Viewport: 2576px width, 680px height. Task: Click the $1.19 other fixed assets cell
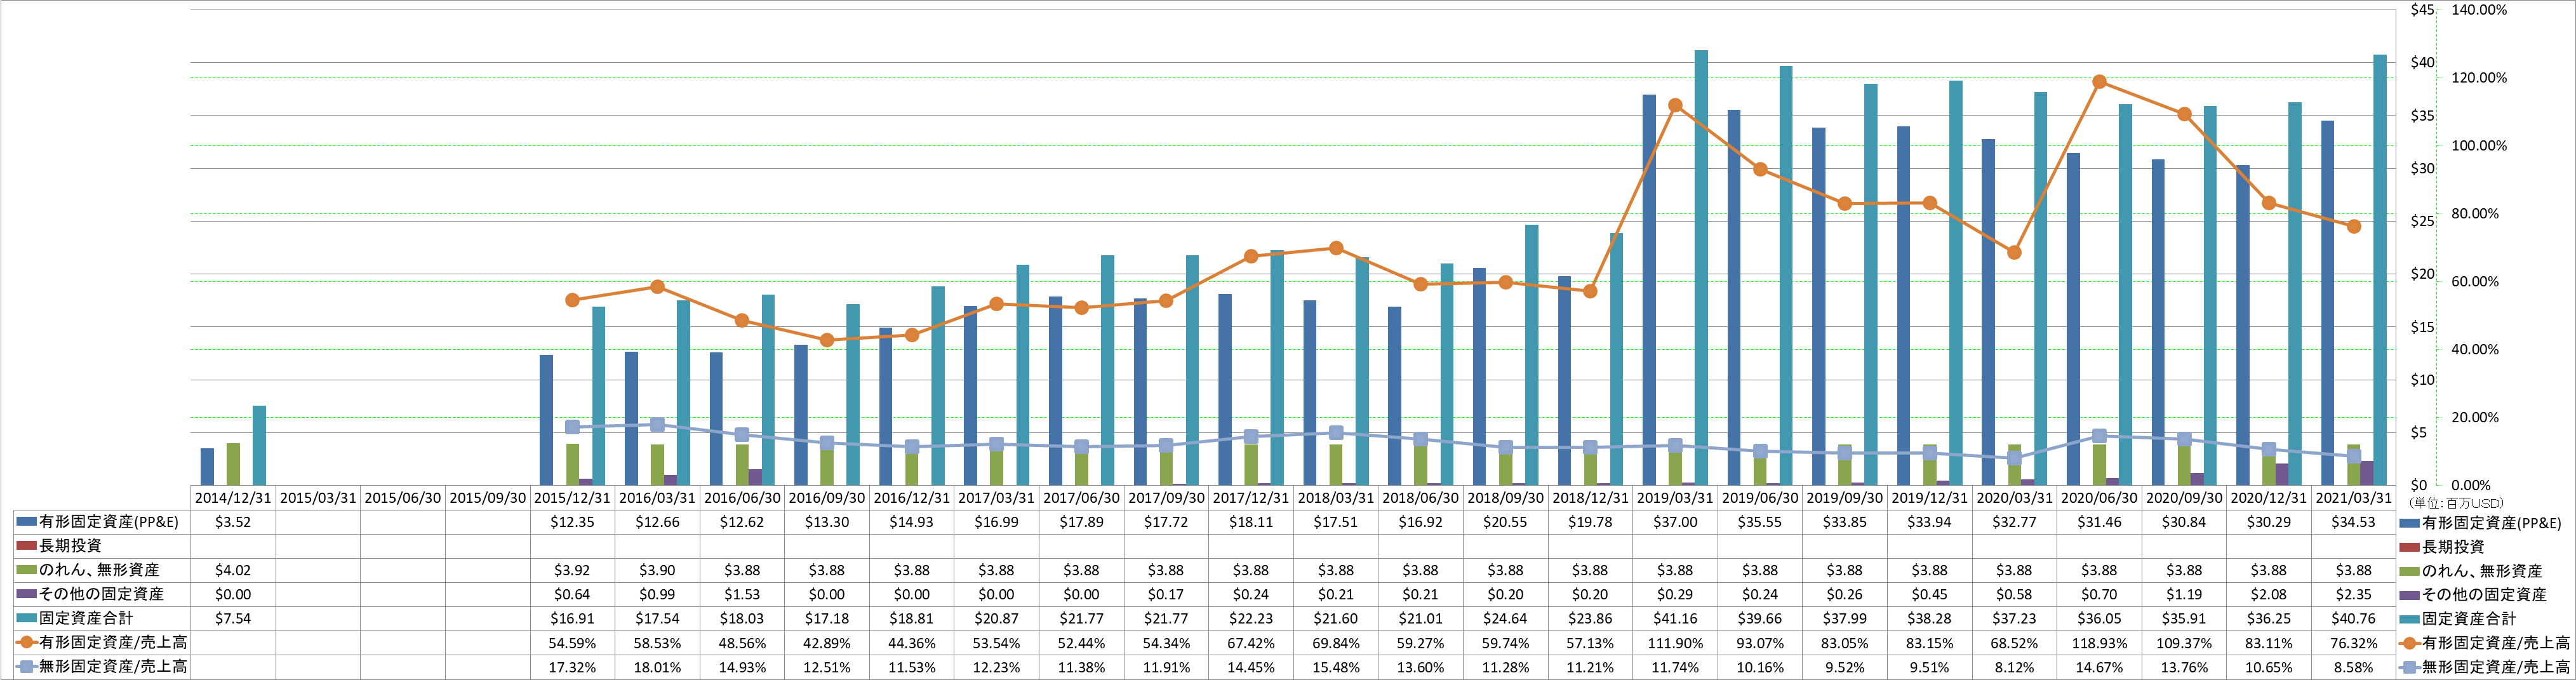tap(2184, 594)
